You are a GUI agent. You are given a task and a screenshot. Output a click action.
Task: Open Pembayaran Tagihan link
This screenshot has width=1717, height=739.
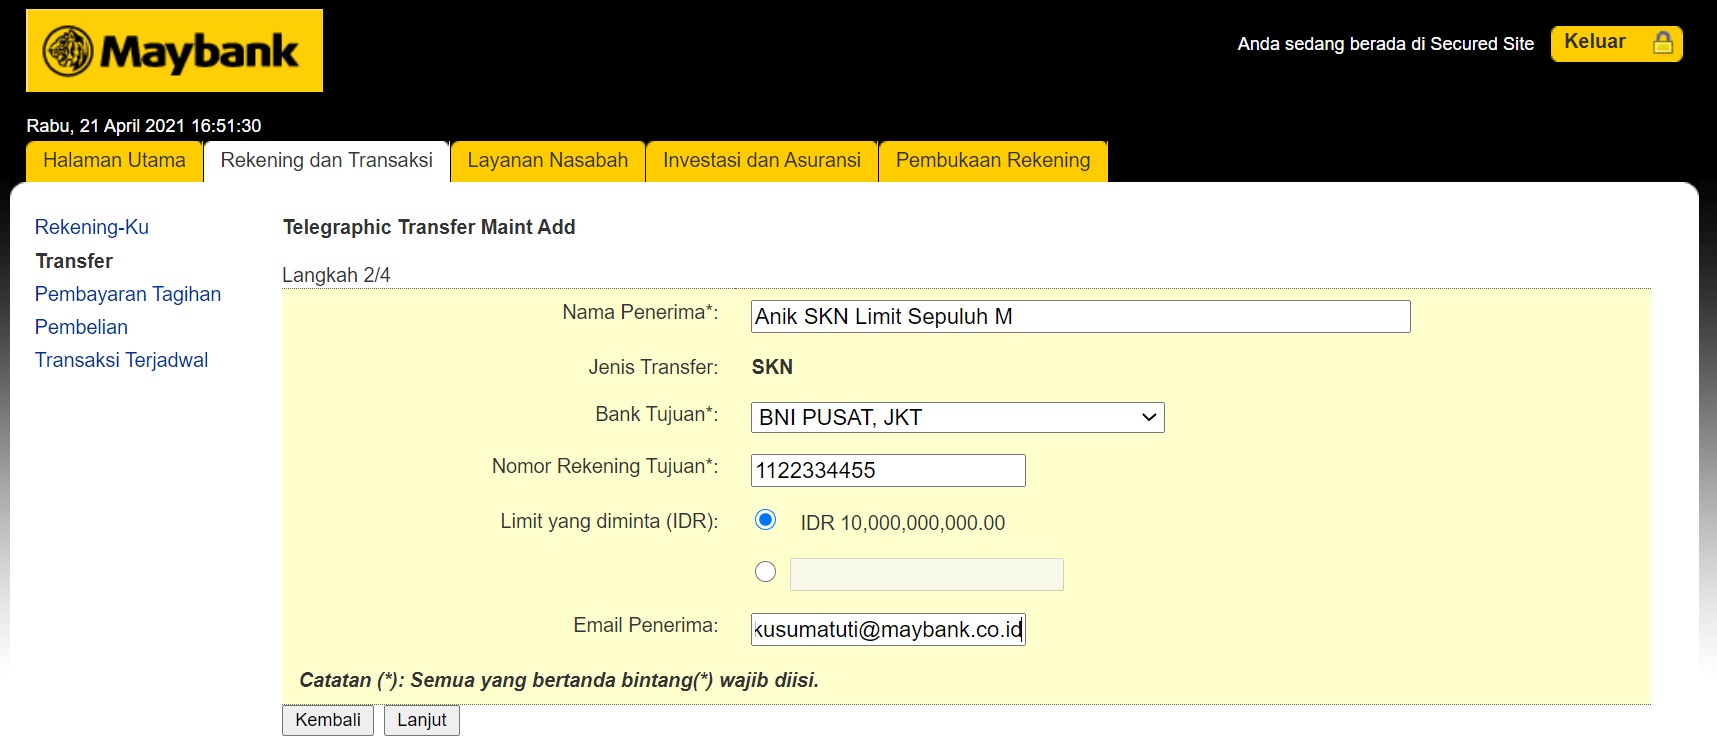click(x=128, y=294)
